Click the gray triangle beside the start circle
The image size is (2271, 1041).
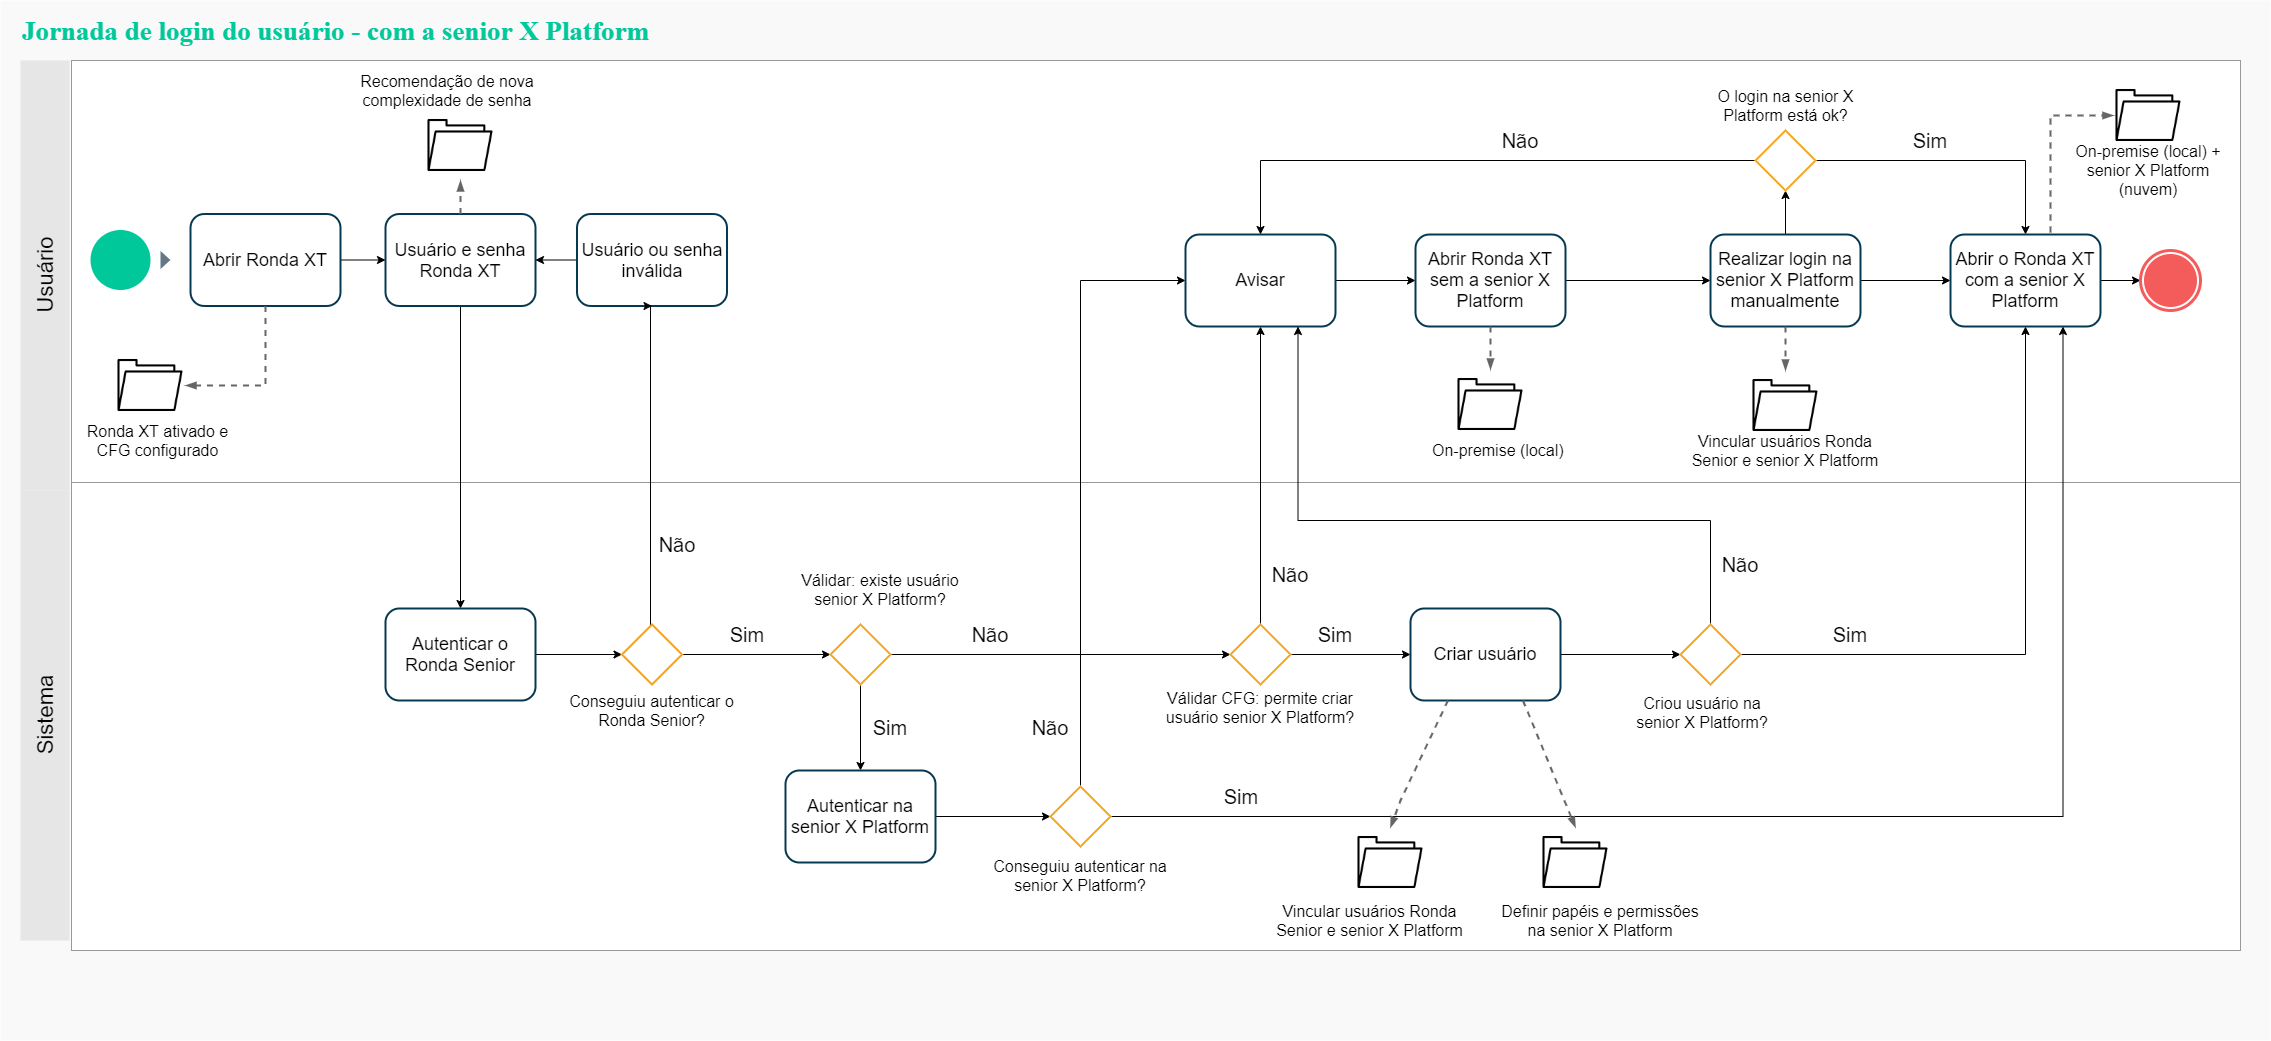tap(165, 260)
